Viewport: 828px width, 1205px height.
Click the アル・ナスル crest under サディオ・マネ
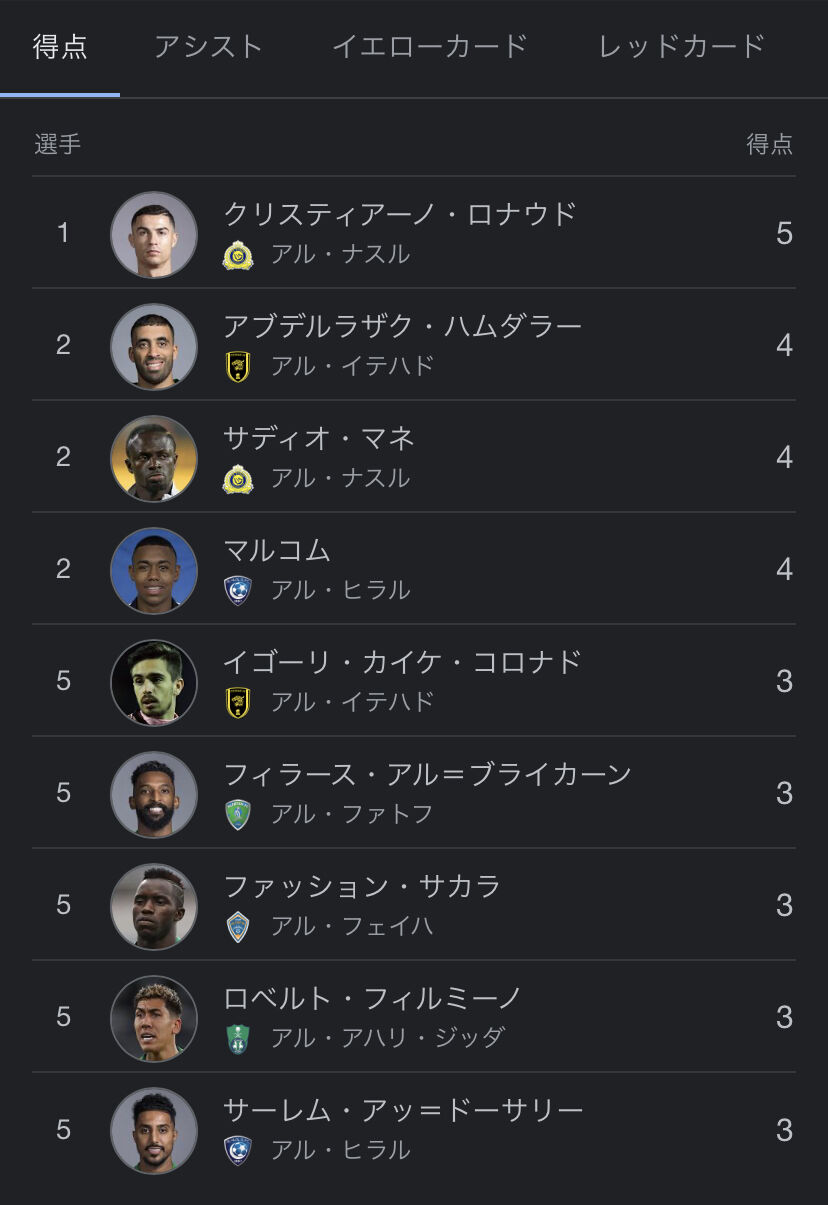coord(238,479)
